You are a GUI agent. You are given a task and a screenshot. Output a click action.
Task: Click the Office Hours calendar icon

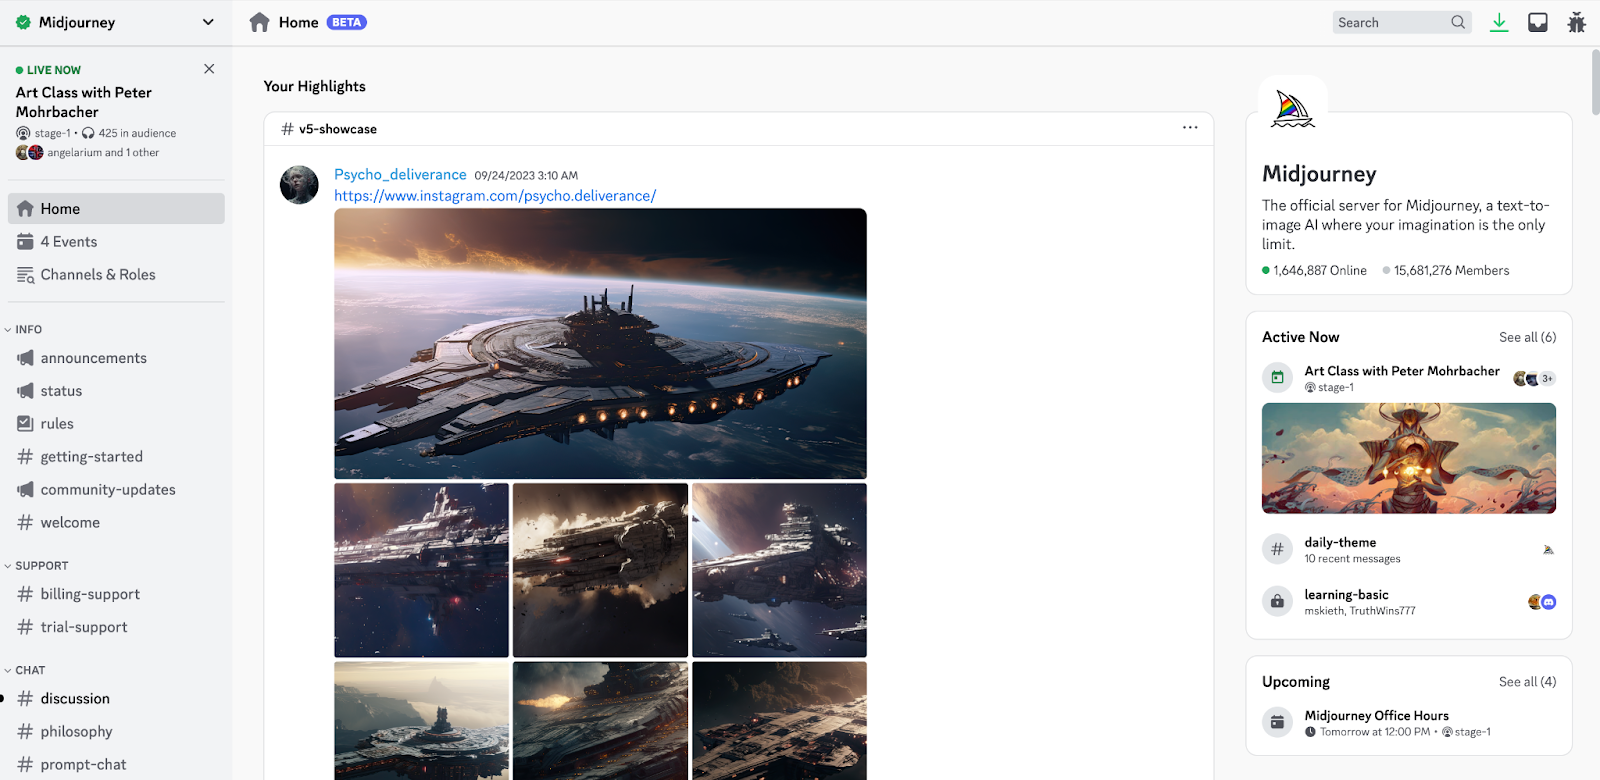[1277, 722]
